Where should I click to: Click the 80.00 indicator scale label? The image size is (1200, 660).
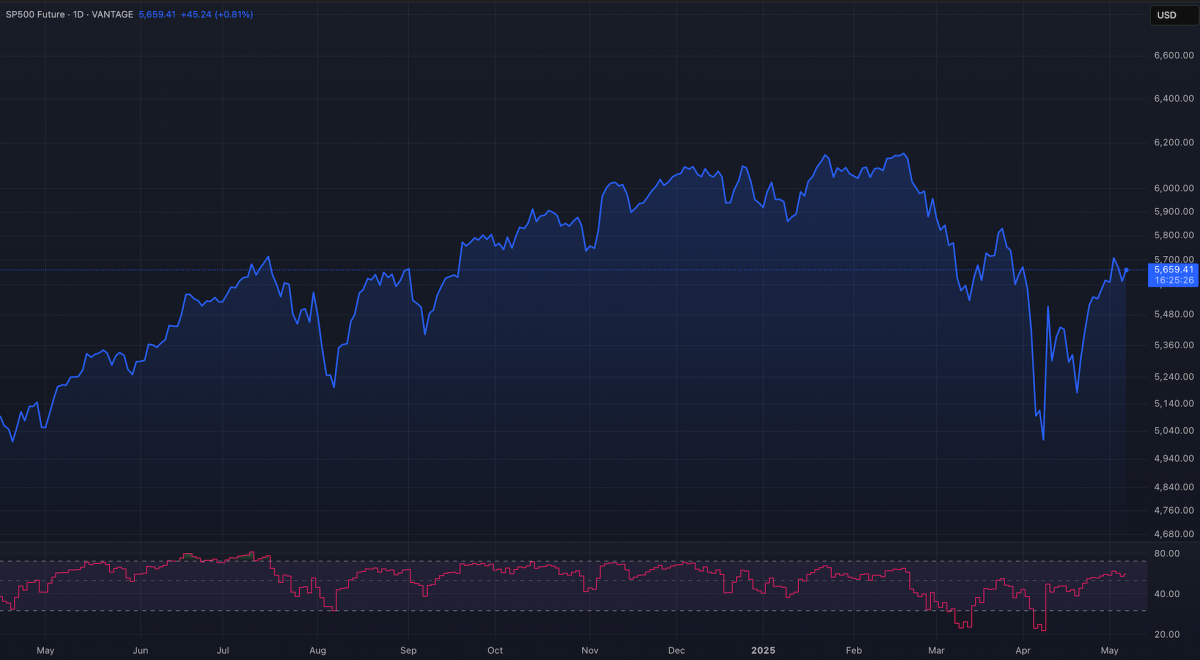(1166, 553)
